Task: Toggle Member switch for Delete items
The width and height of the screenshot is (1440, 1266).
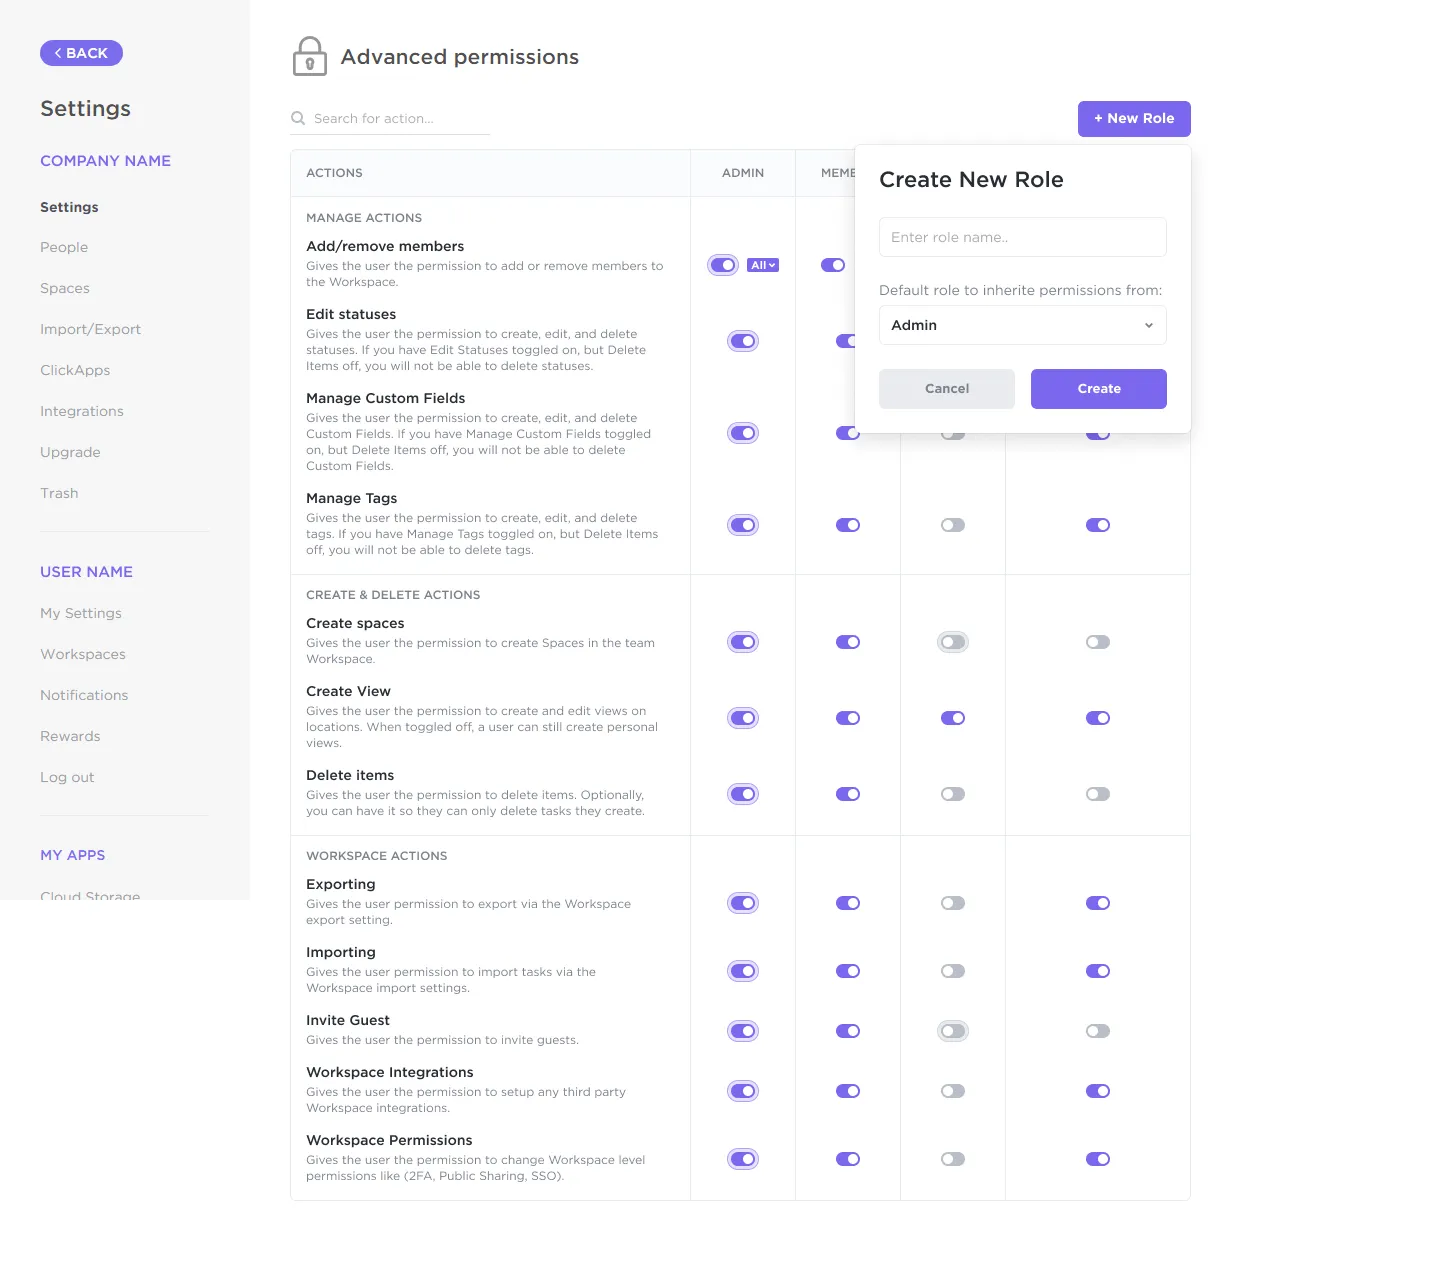Action: [x=848, y=794]
